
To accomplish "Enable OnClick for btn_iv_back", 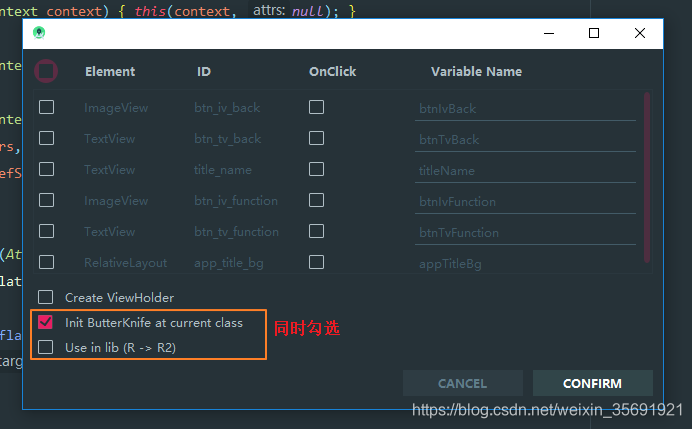I will [316, 107].
